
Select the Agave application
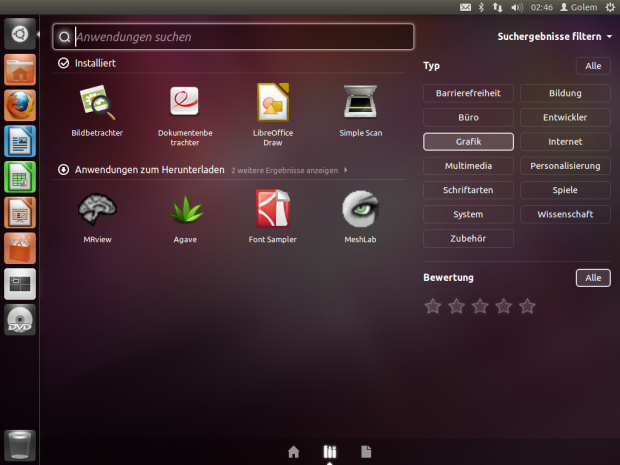185,217
